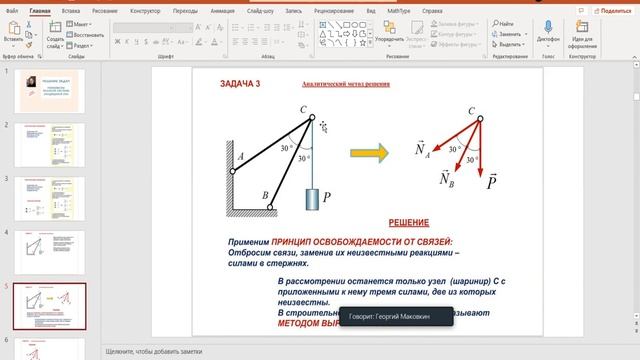640x360 pixels.
Task: Select the rectangle shape in shapes gallery
Action: 347,25
